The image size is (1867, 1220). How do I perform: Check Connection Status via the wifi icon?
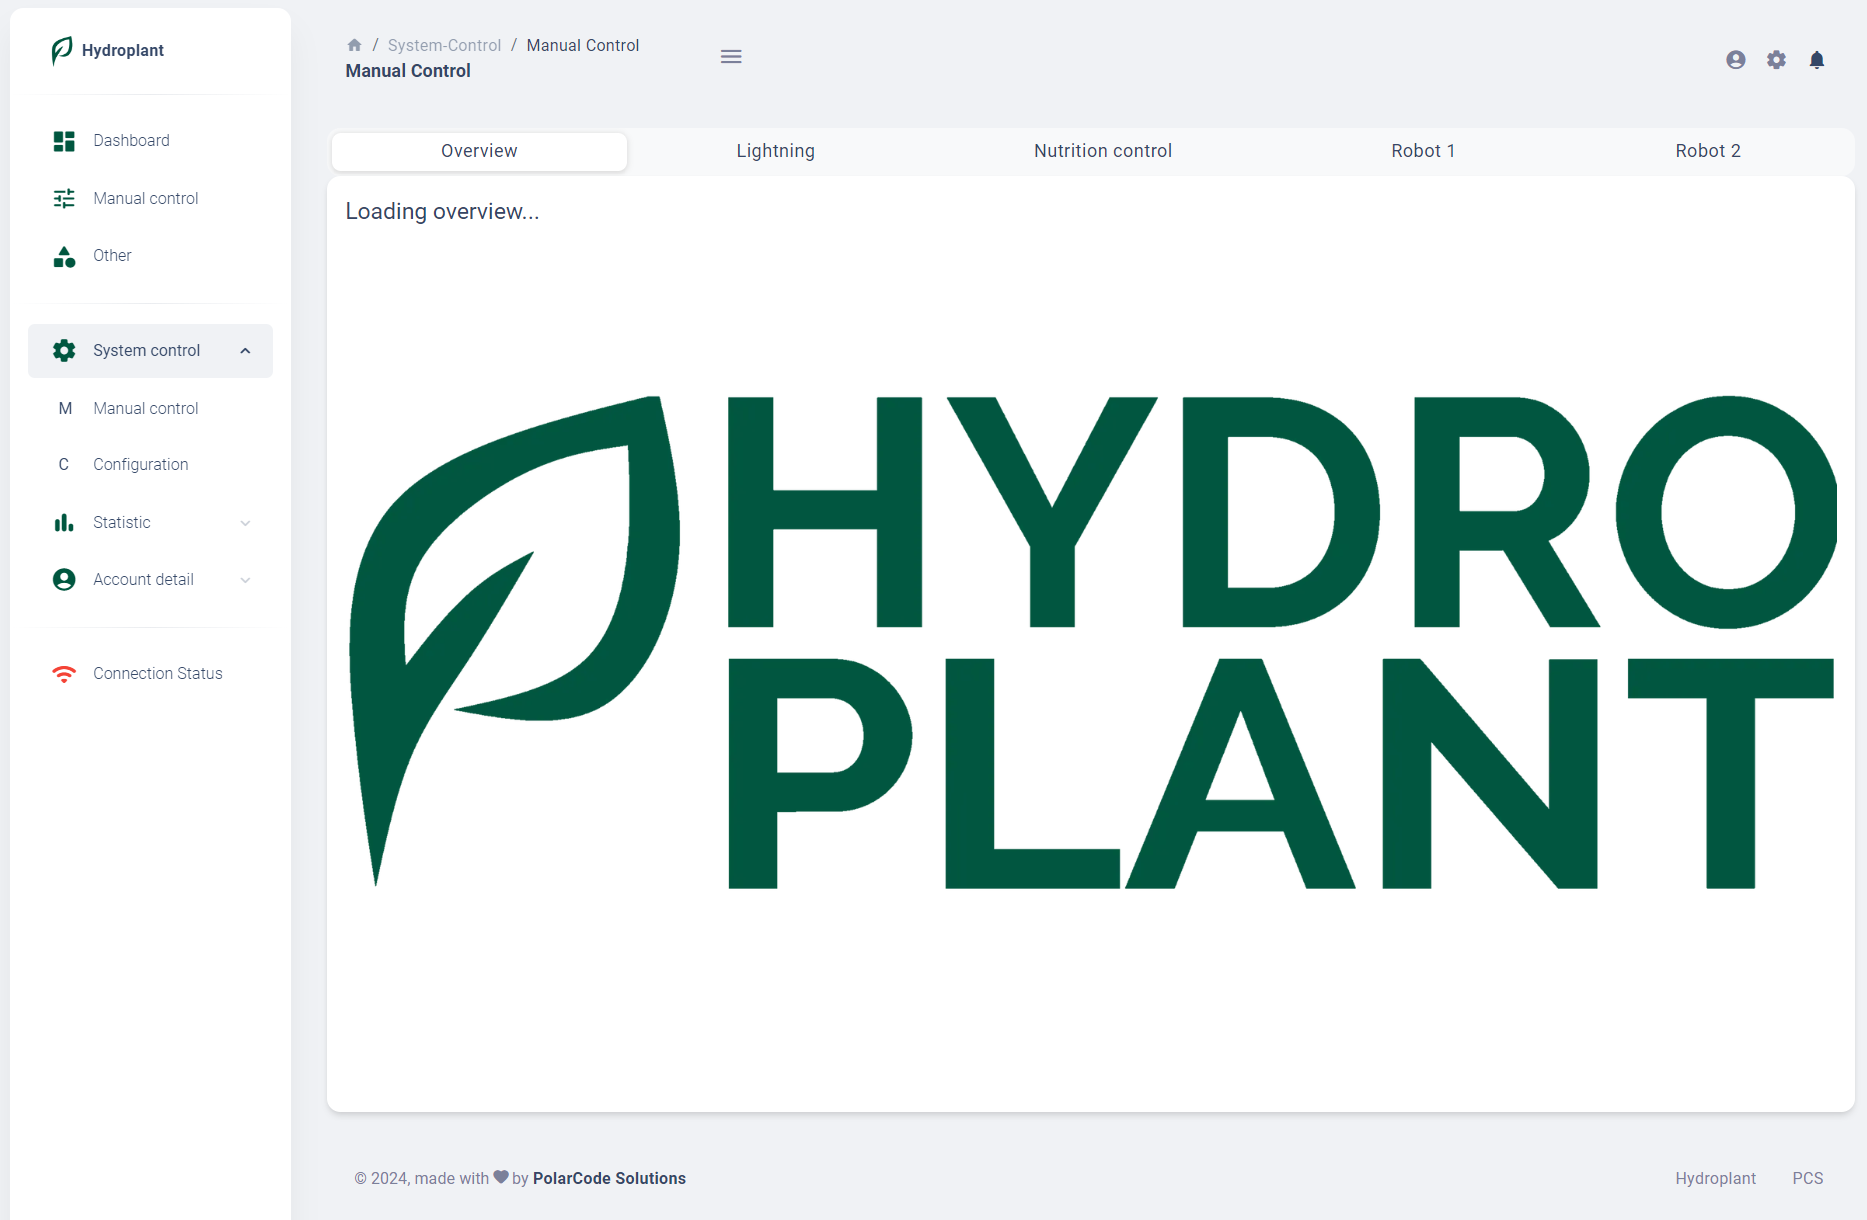(63, 673)
